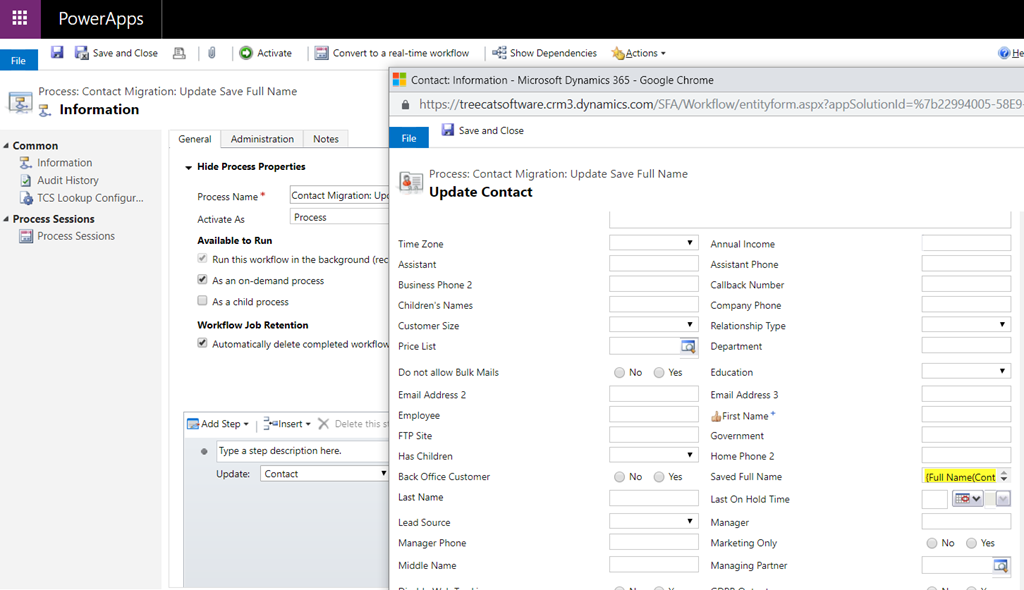Image resolution: width=1024 pixels, height=590 pixels.
Task: Select Yes for Marketing Only
Action: pos(972,543)
